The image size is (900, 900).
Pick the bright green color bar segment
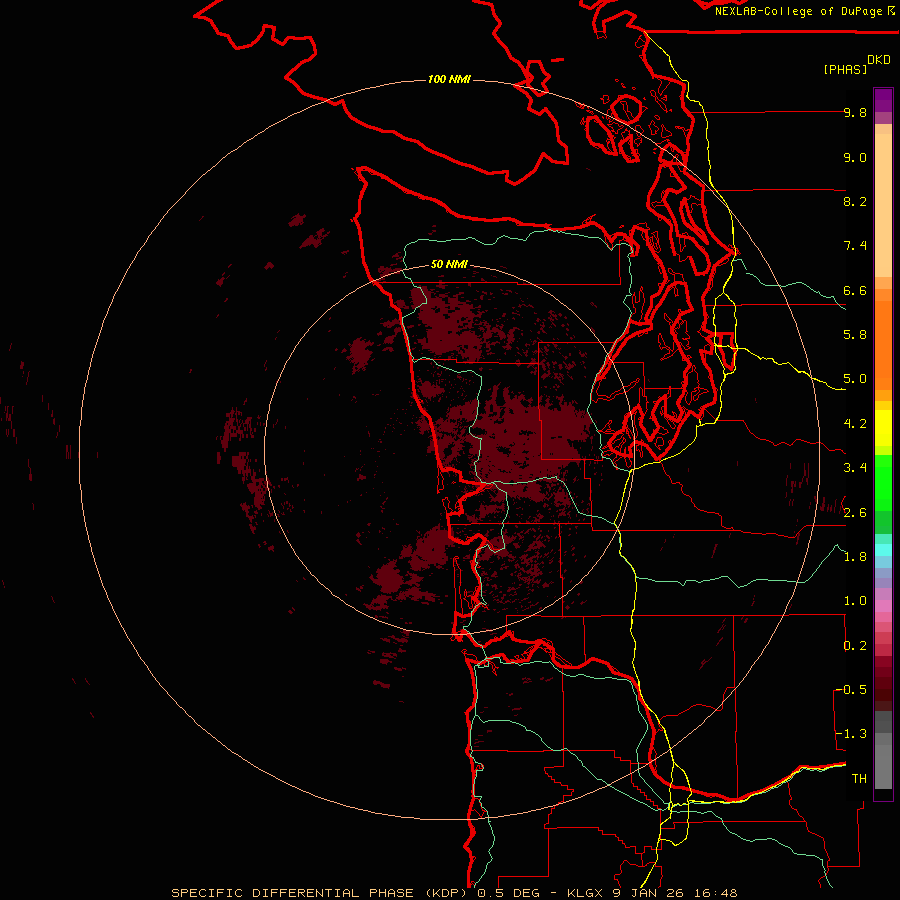[x=883, y=483]
